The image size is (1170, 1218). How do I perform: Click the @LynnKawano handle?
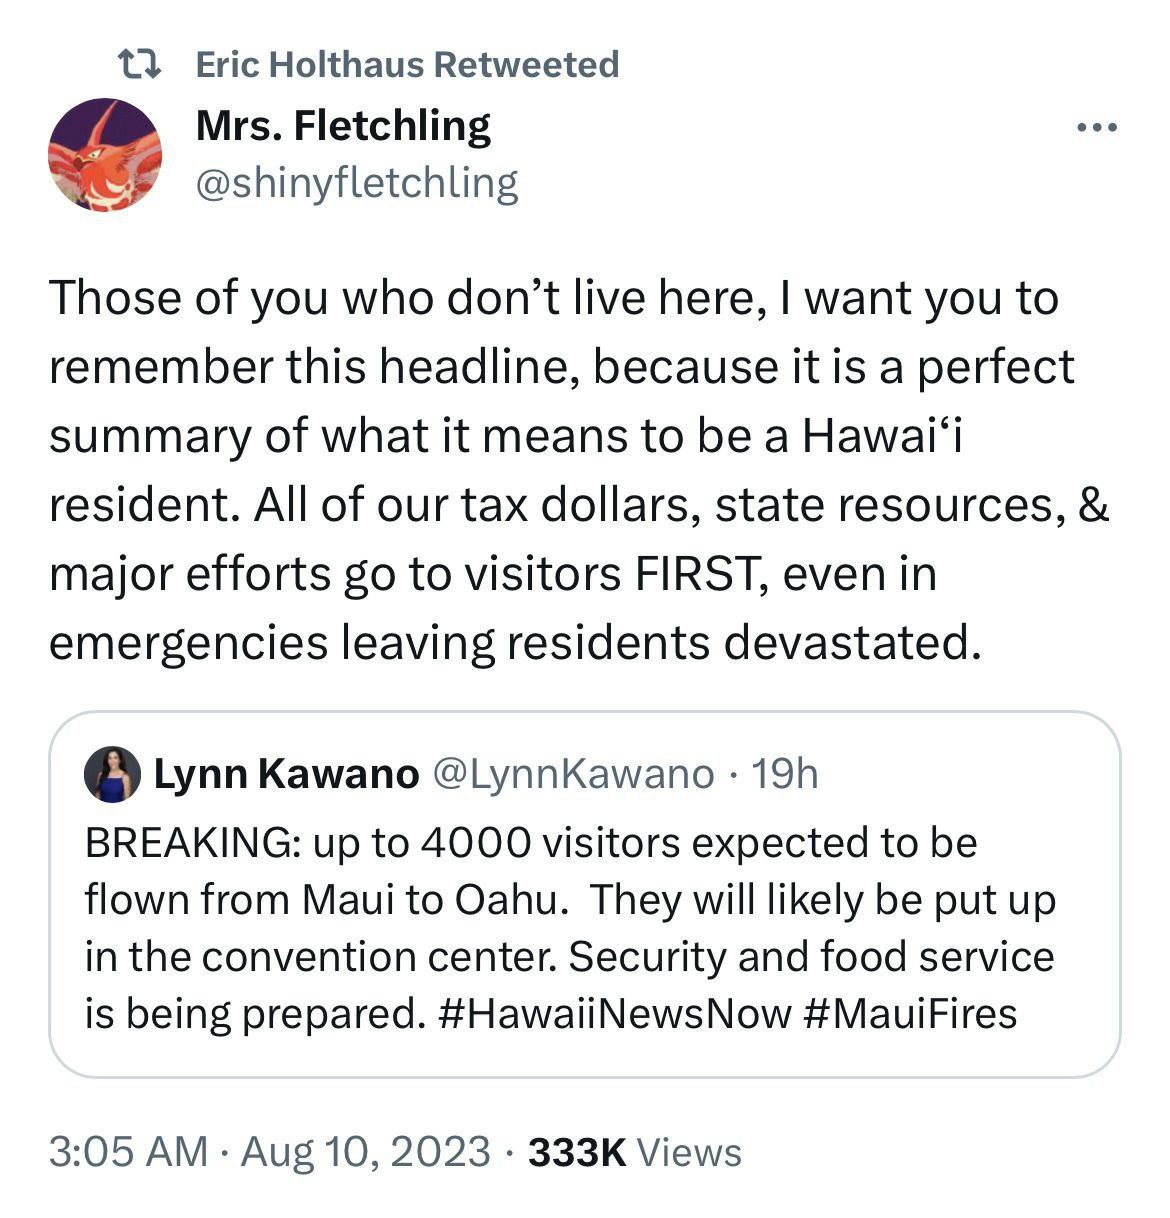(572, 774)
